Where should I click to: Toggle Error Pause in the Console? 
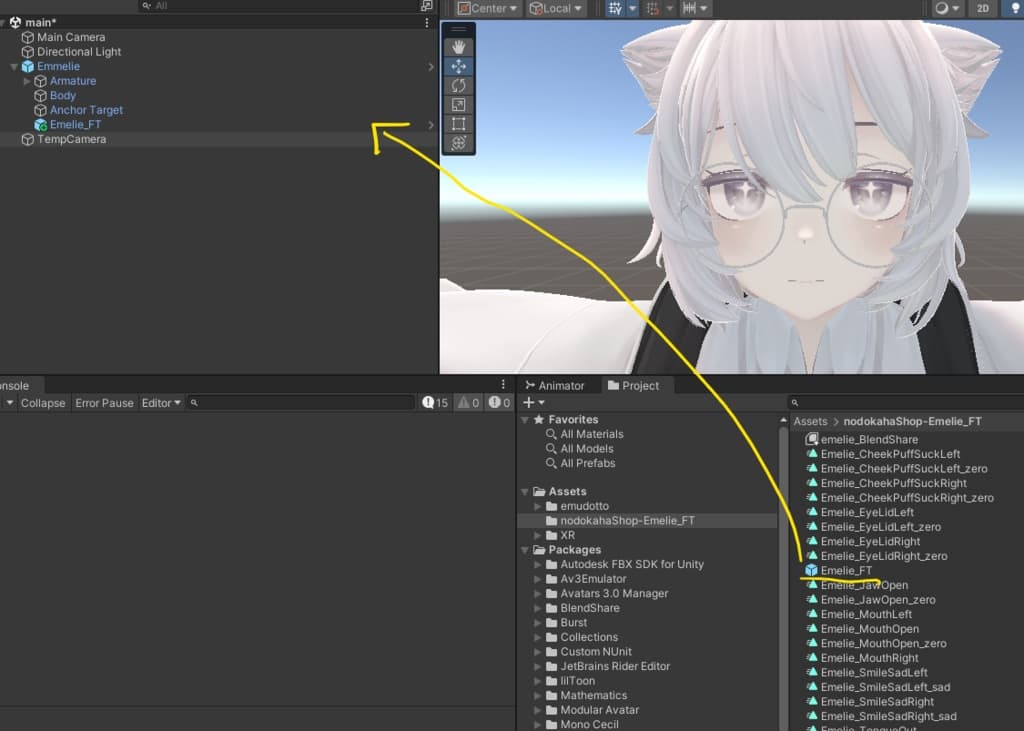point(104,403)
